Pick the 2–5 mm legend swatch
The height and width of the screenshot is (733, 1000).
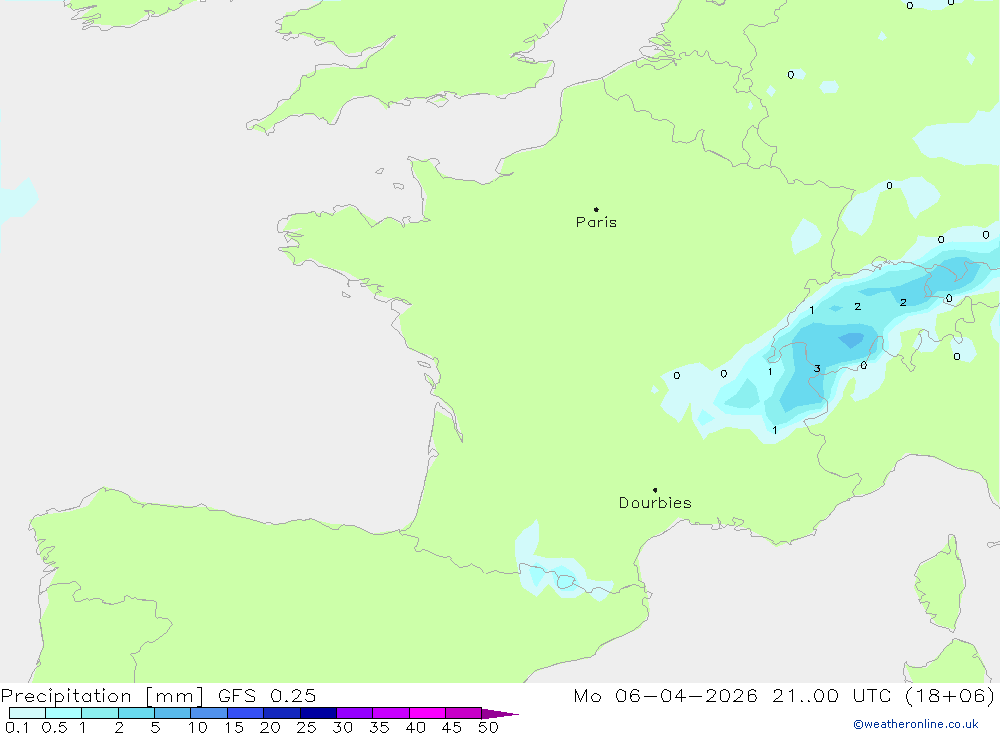136,713
